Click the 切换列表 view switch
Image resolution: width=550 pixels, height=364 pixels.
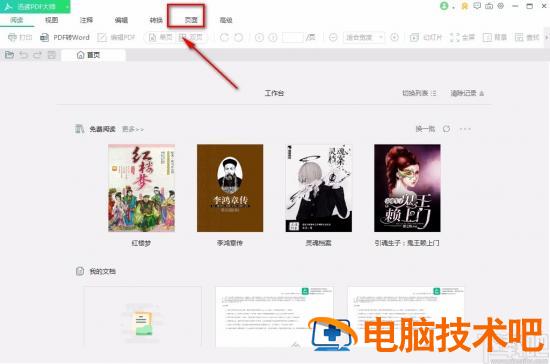pos(419,93)
